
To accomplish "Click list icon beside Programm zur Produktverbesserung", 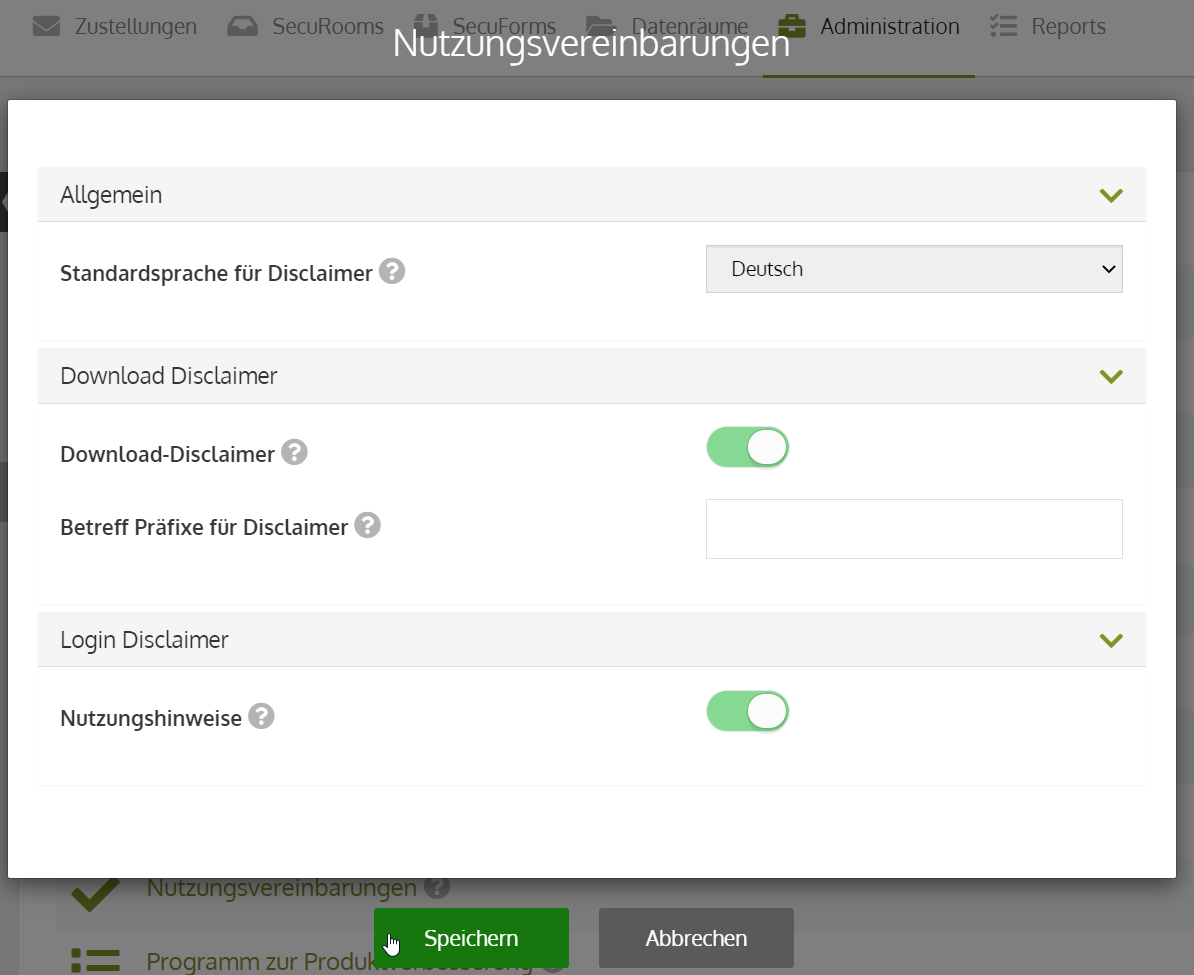I will 95,960.
